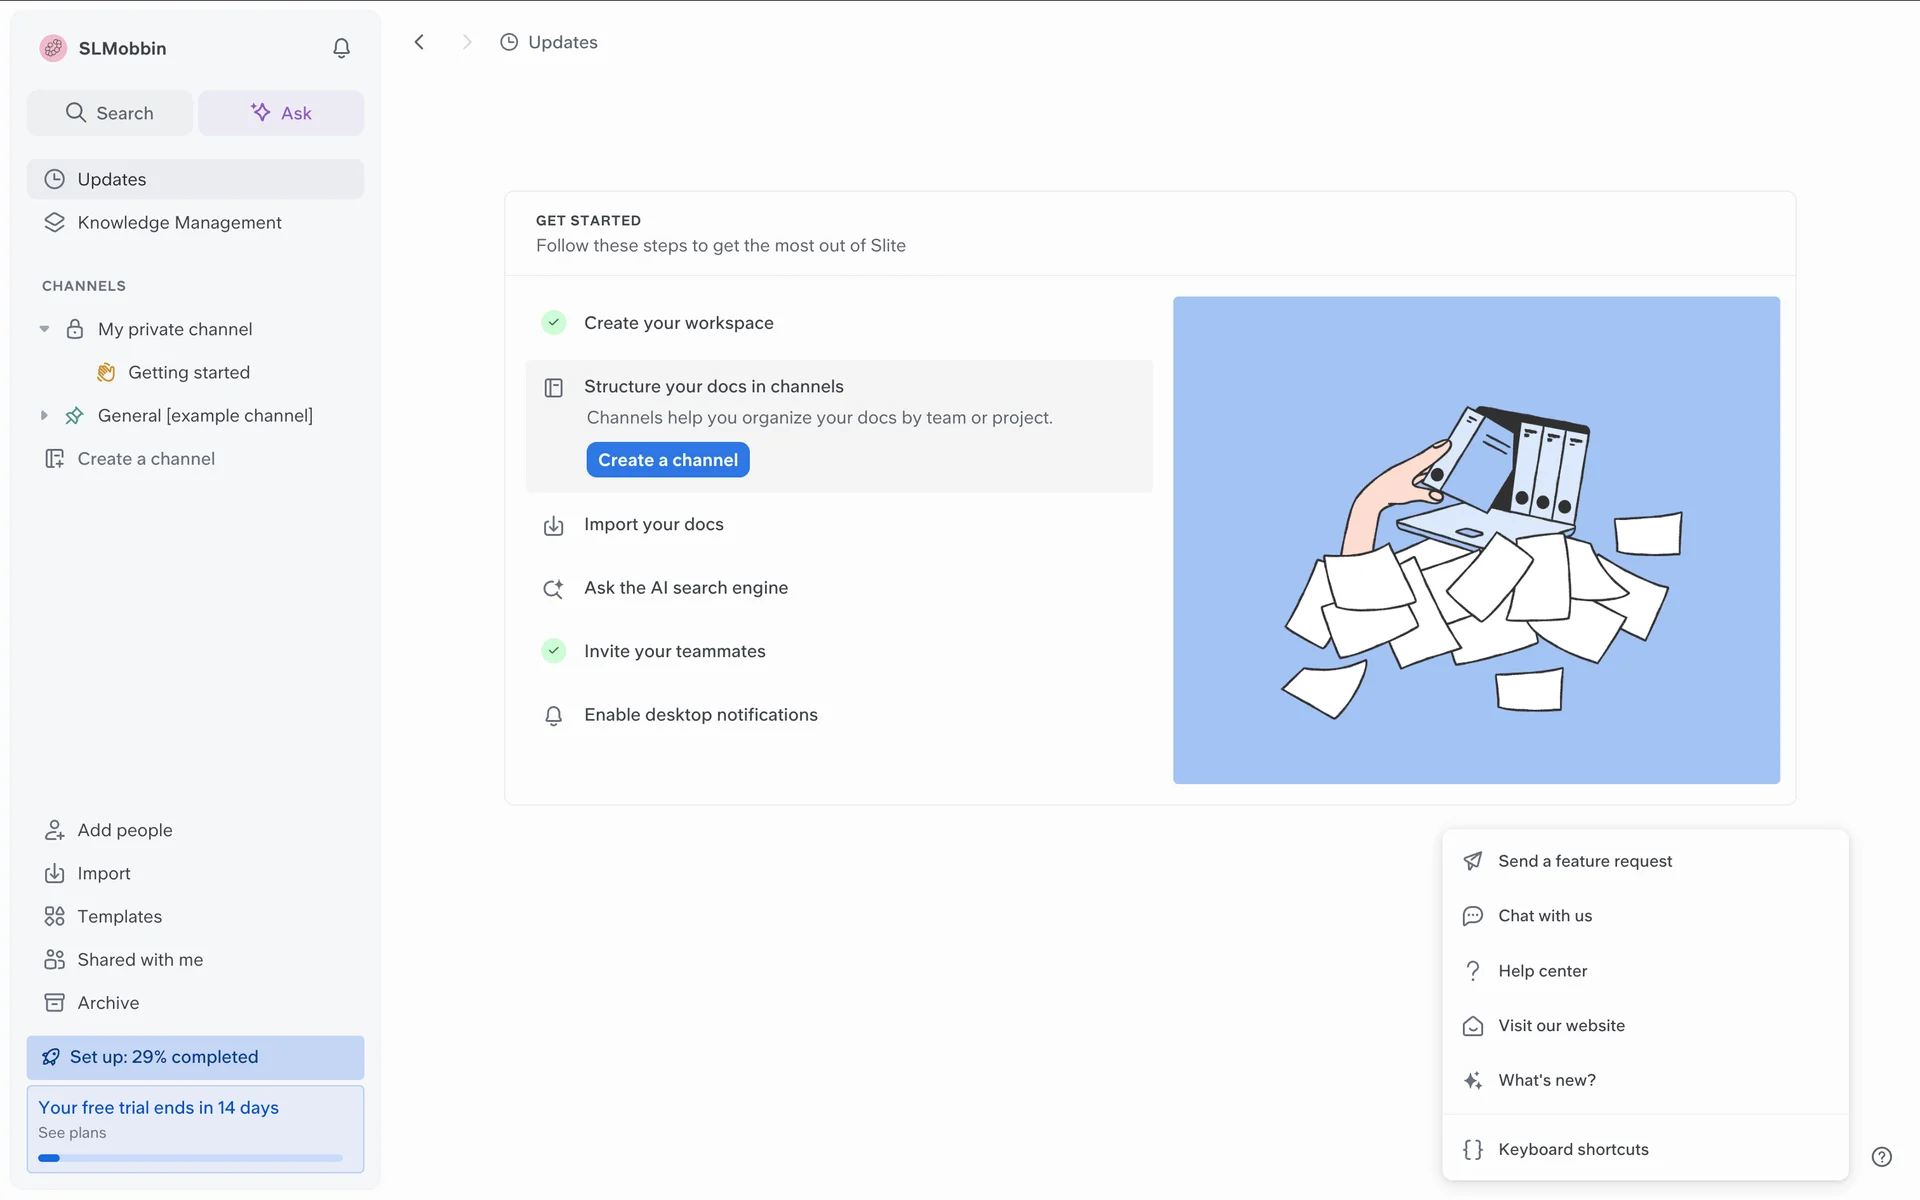Open the help question mark icon
Viewport: 1920px width, 1200px height.
(x=1881, y=1156)
